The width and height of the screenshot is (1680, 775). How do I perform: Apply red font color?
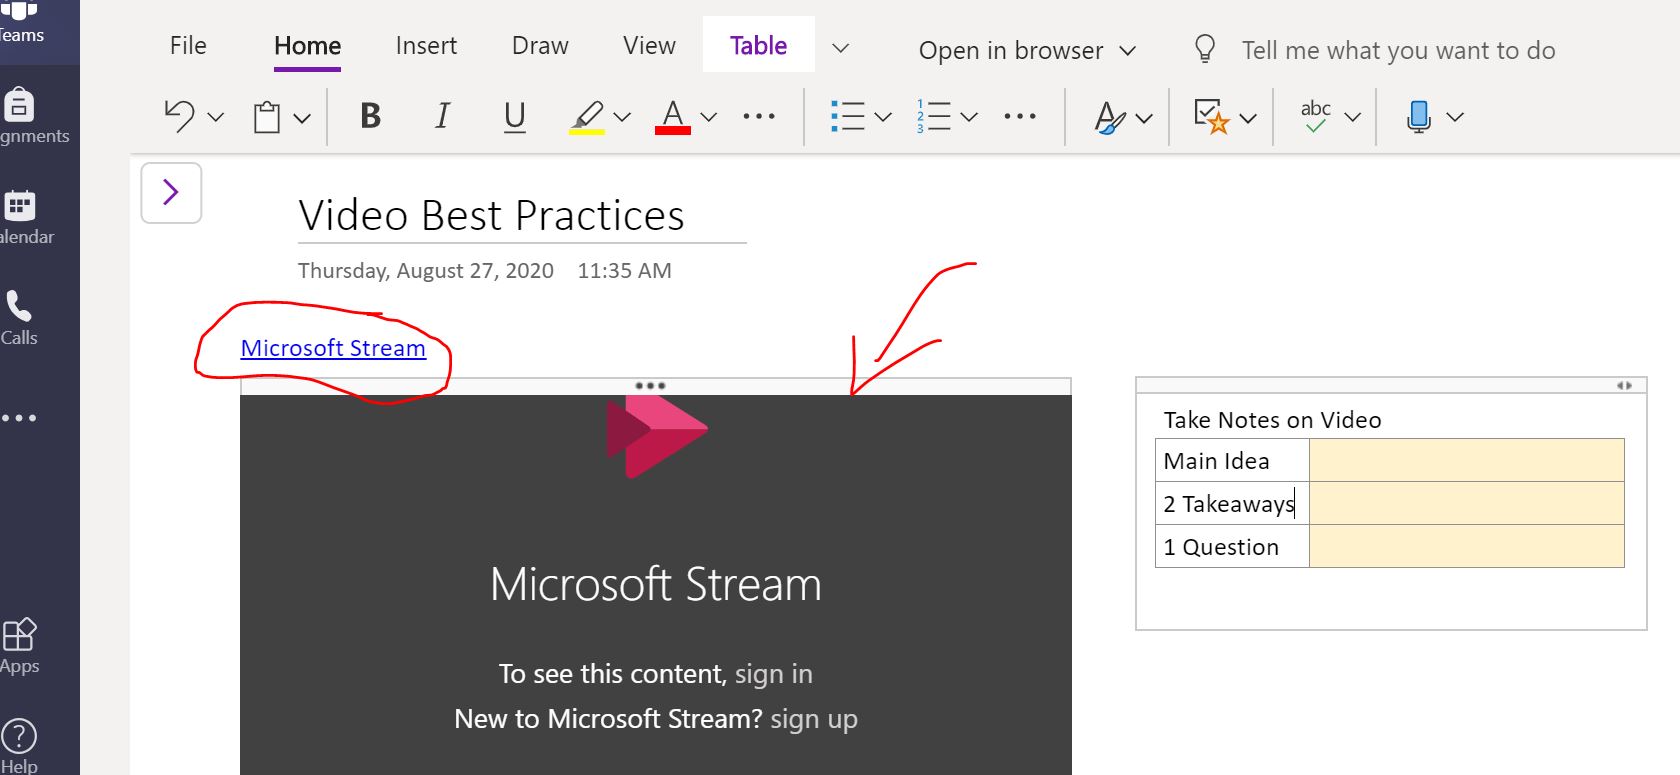pyautogui.click(x=673, y=117)
